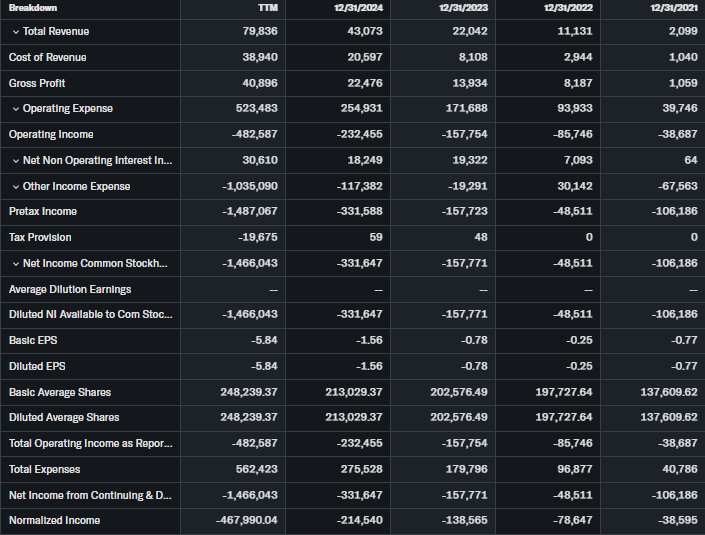The width and height of the screenshot is (705, 535).
Task: Select the 12/31/2024 column header
Action: pos(359,8)
